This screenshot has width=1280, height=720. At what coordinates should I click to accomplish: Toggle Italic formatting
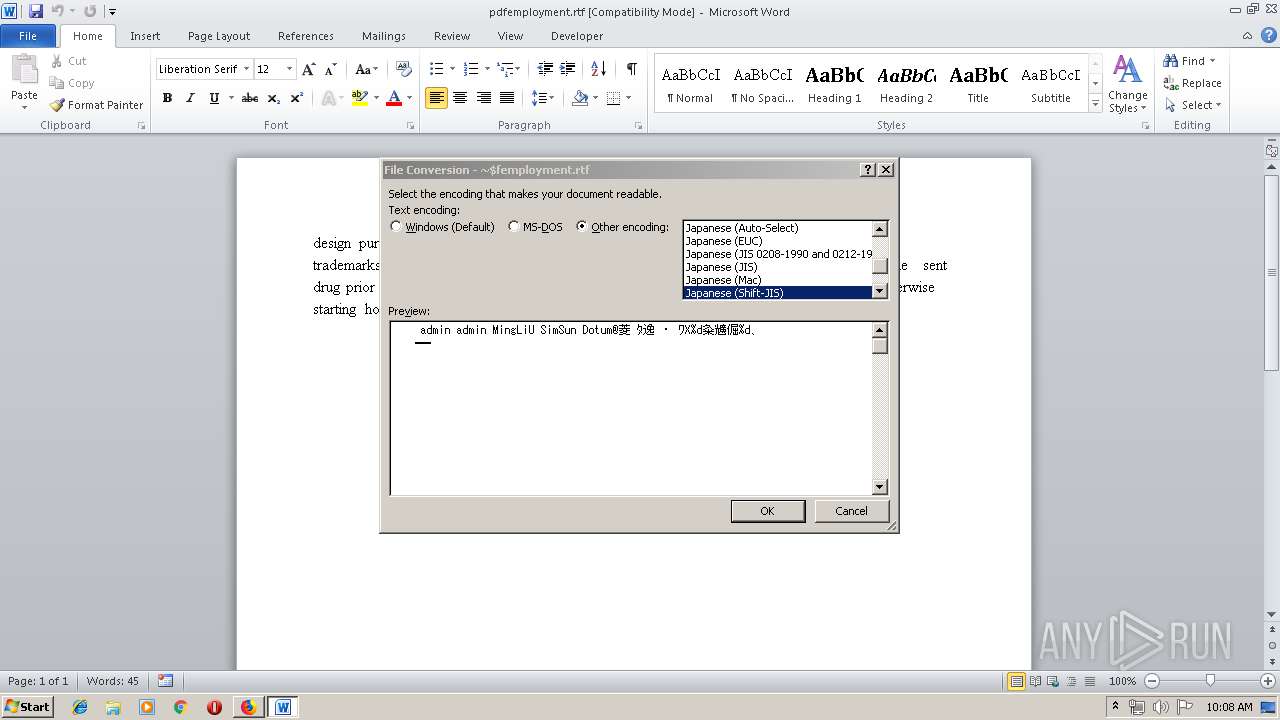pos(190,98)
